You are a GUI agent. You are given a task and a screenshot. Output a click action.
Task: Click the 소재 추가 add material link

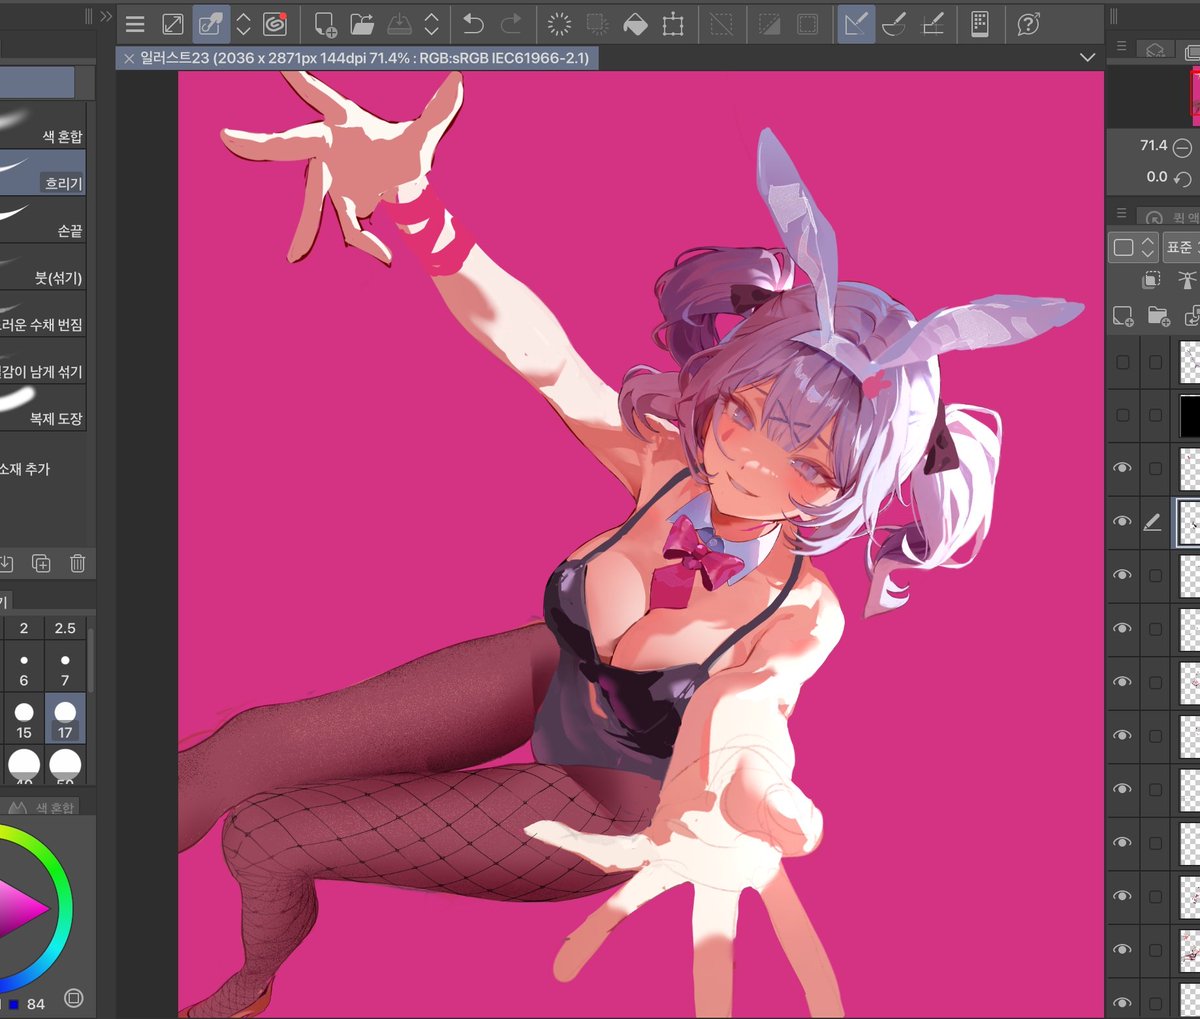pos(25,469)
